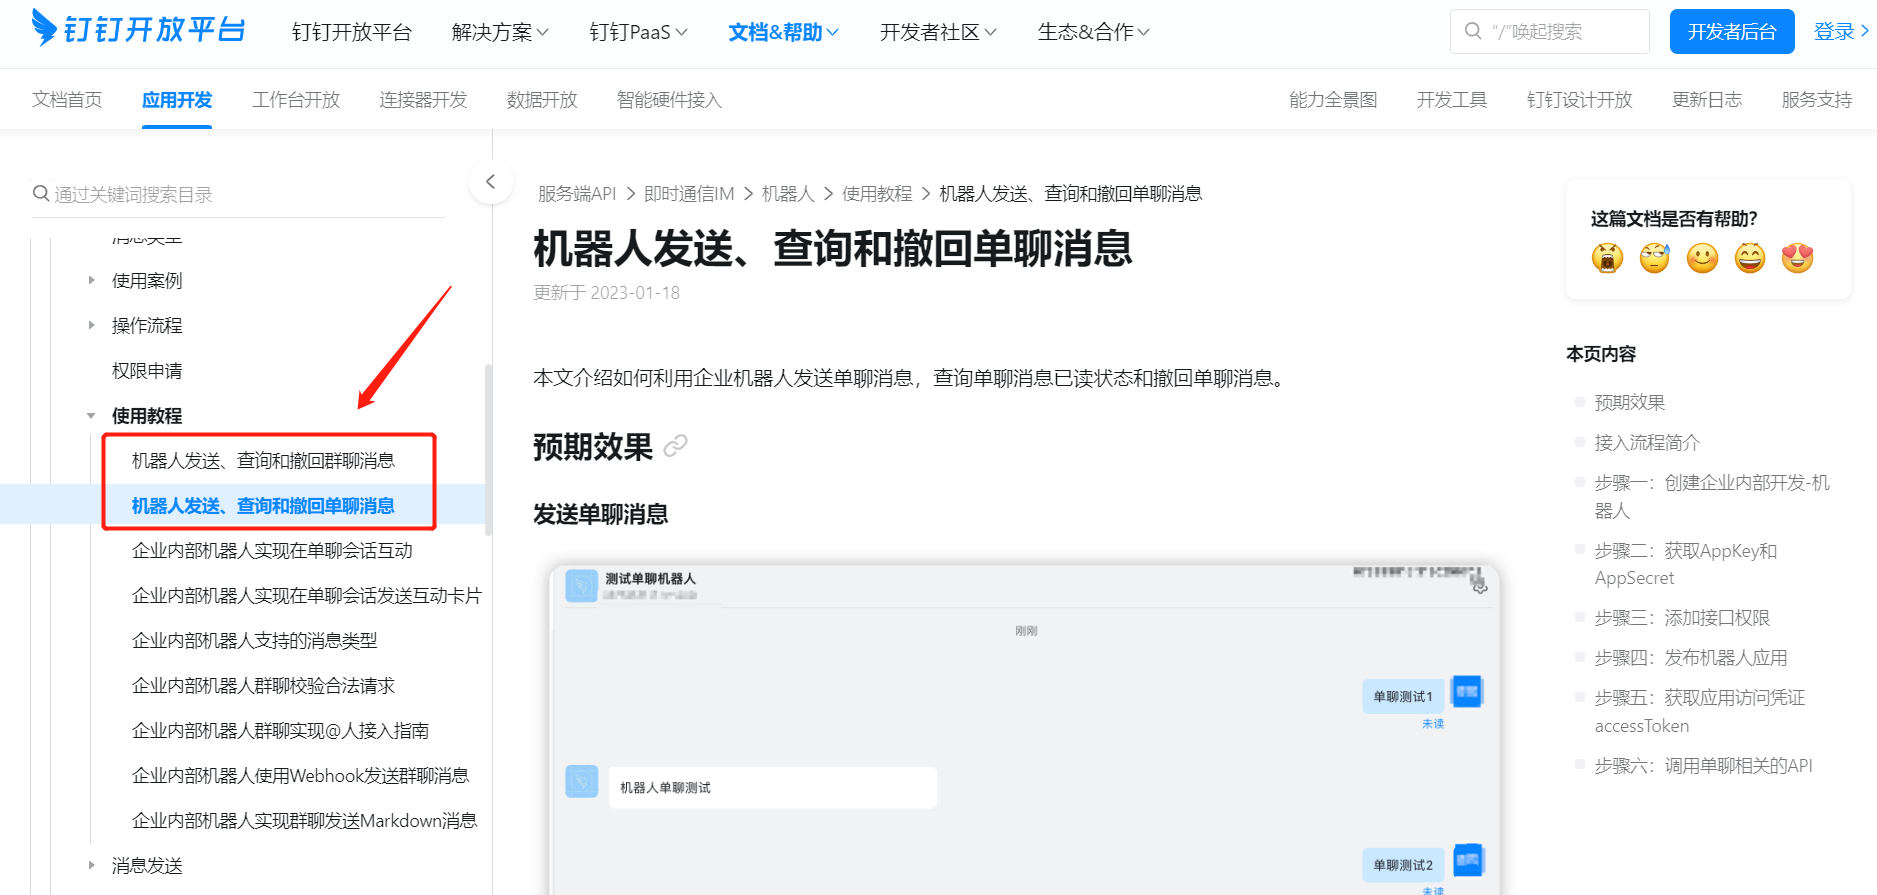Click the search magnifier in top search box
Viewport: 1877px width, 895px height.
point(1473,31)
